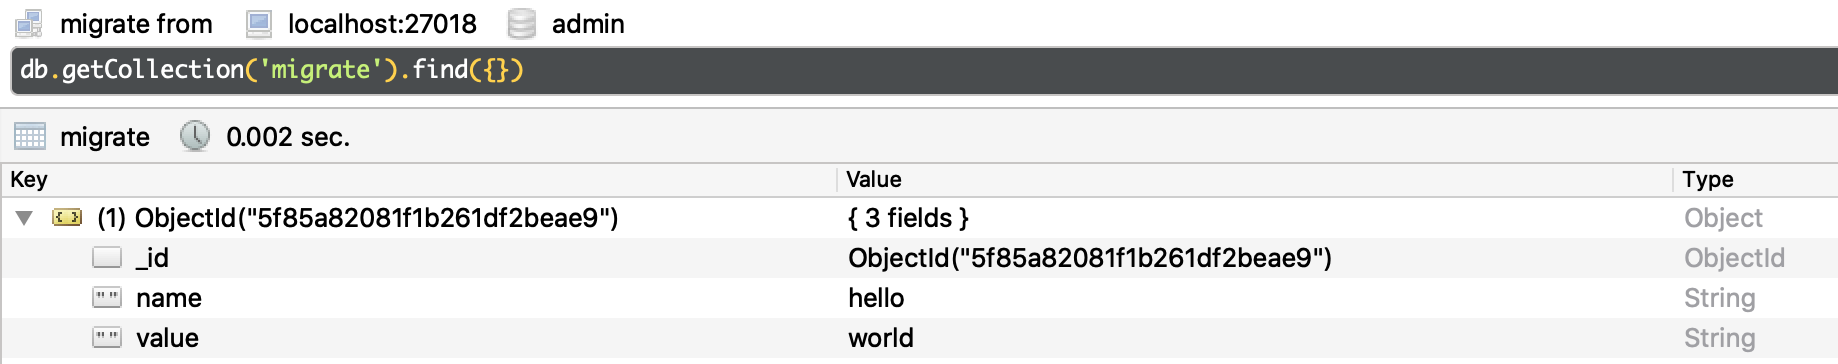This screenshot has width=1838, height=364.
Task: Click the localhost:27018 server icon
Action: tap(259, 23)
